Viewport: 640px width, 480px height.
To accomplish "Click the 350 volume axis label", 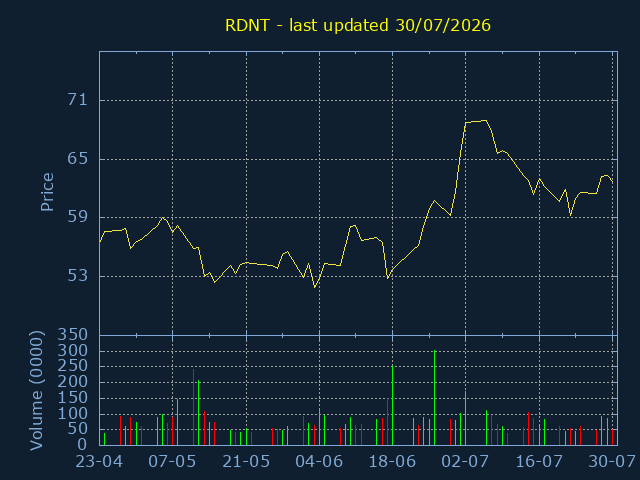I will point(73,335).
